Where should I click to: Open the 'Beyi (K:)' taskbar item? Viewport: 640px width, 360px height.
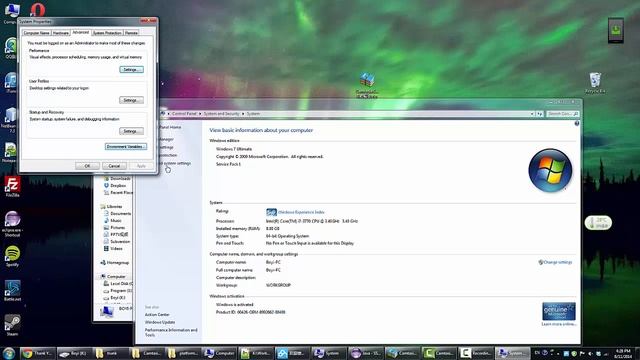click(73, 353)
